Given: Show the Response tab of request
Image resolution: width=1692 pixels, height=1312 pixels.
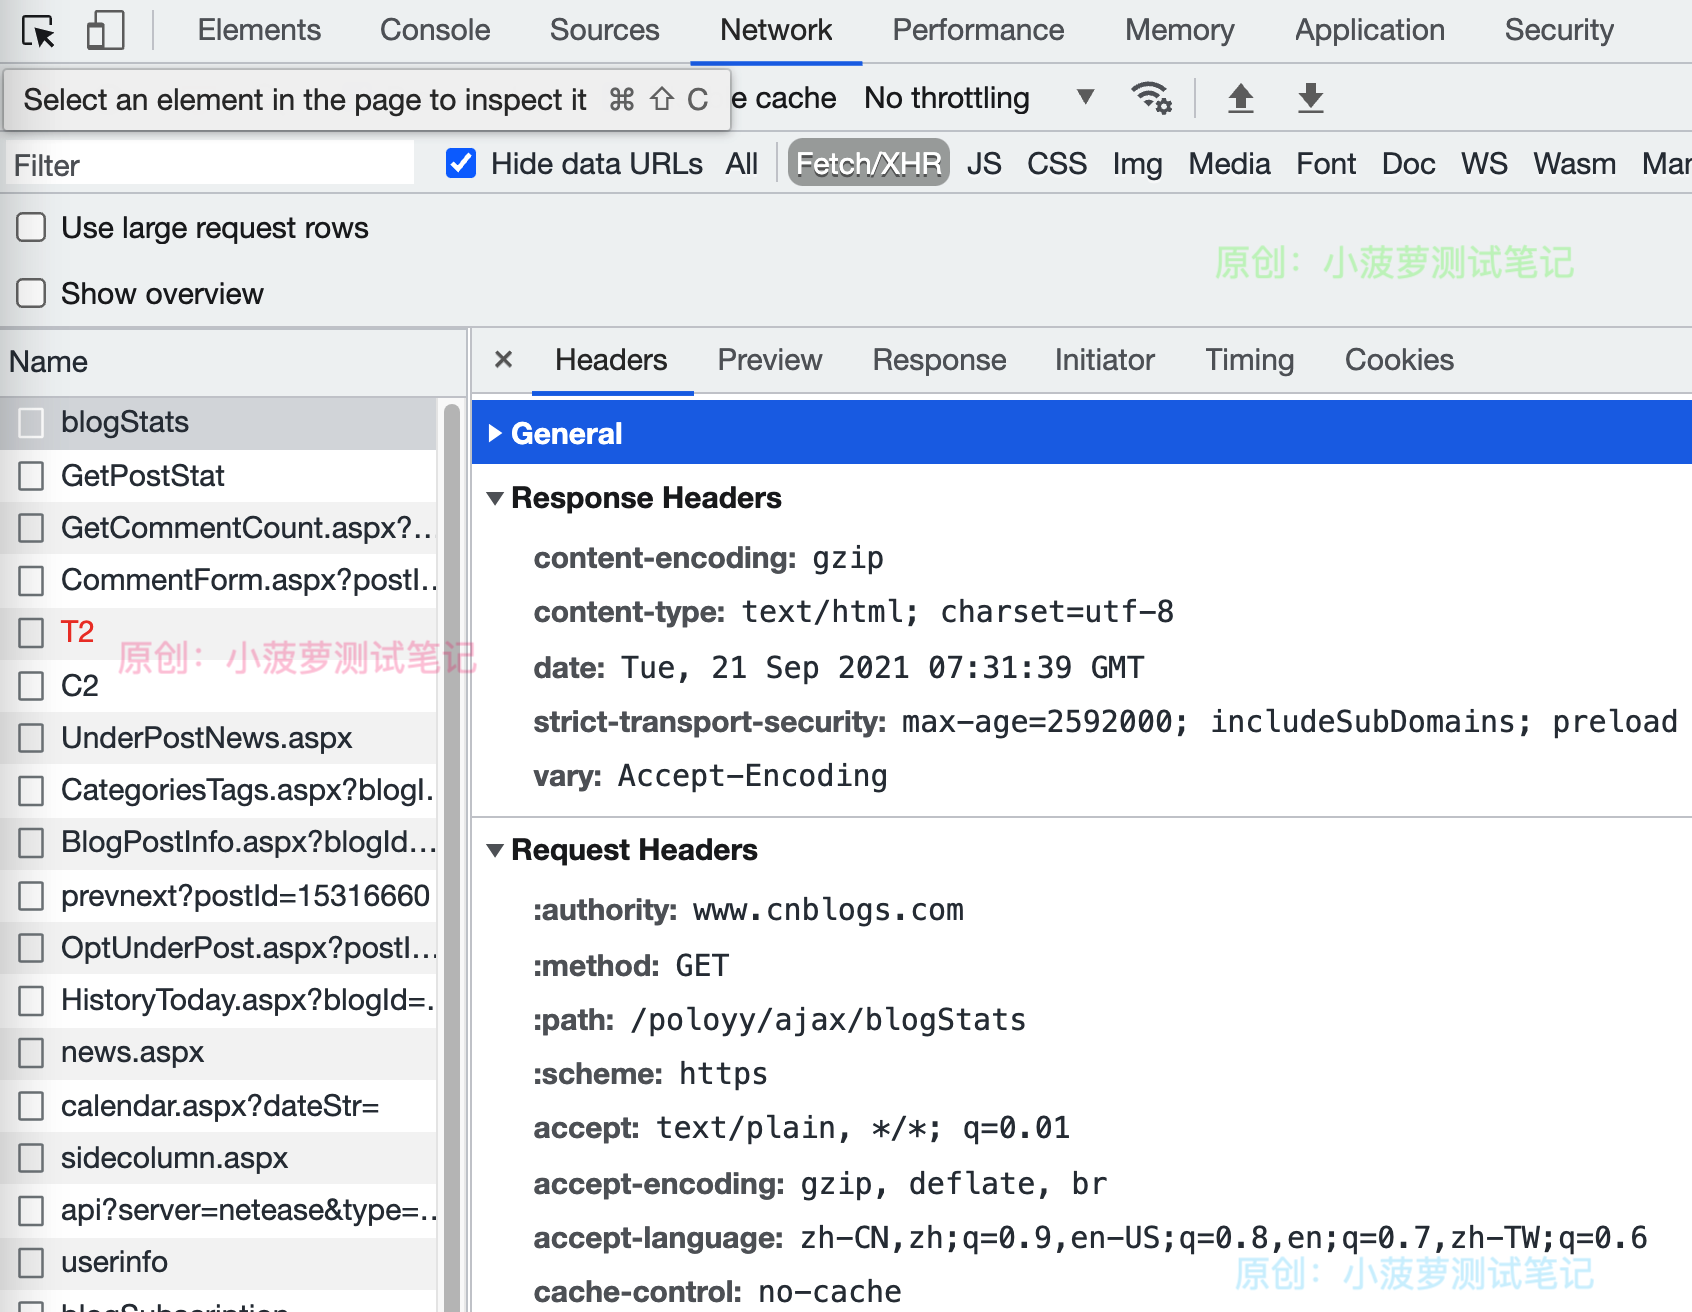Looking at the screenshot, I should click(x=939, y=360).
